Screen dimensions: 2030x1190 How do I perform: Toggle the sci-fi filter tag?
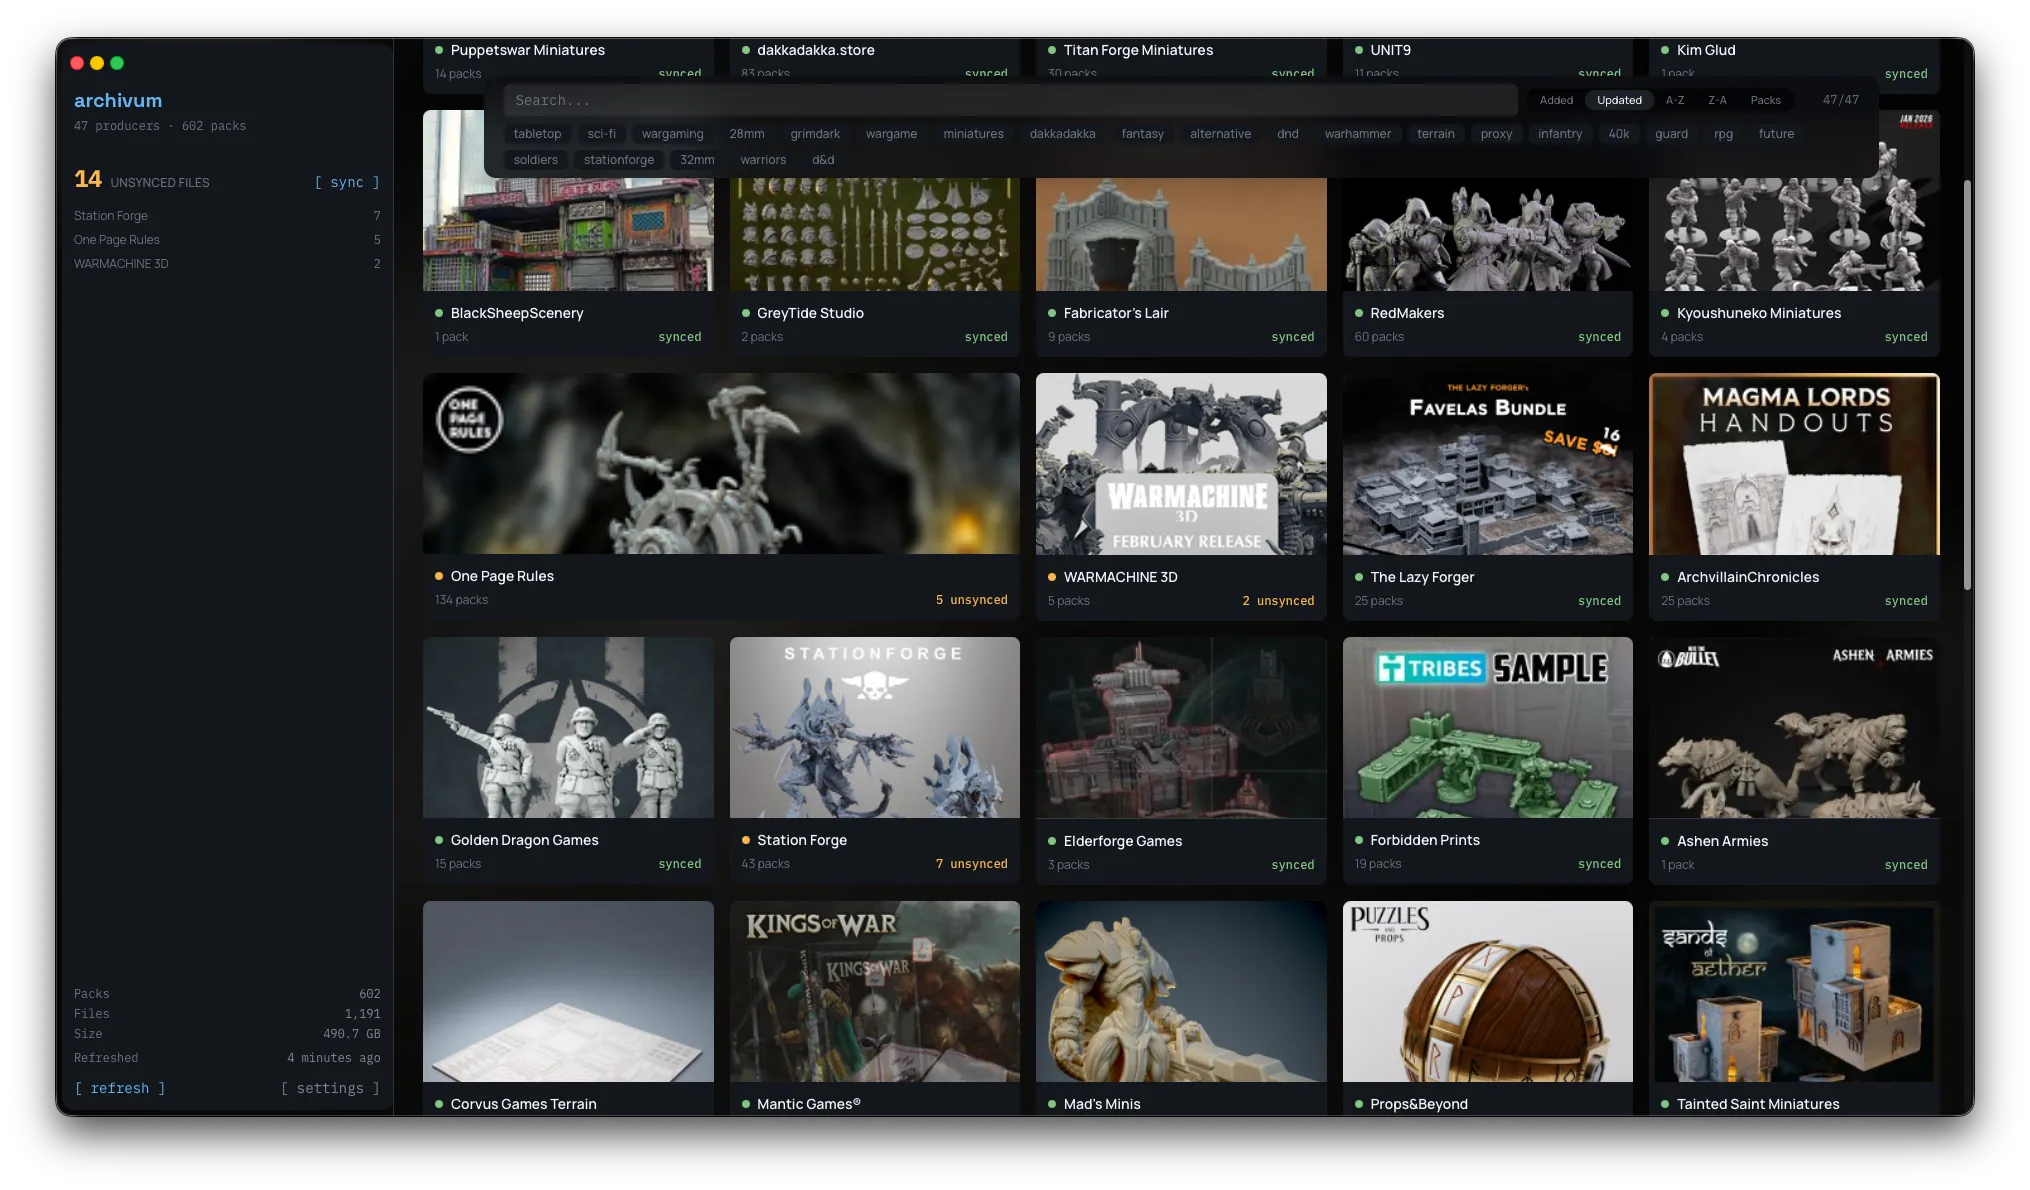[601, 133]
